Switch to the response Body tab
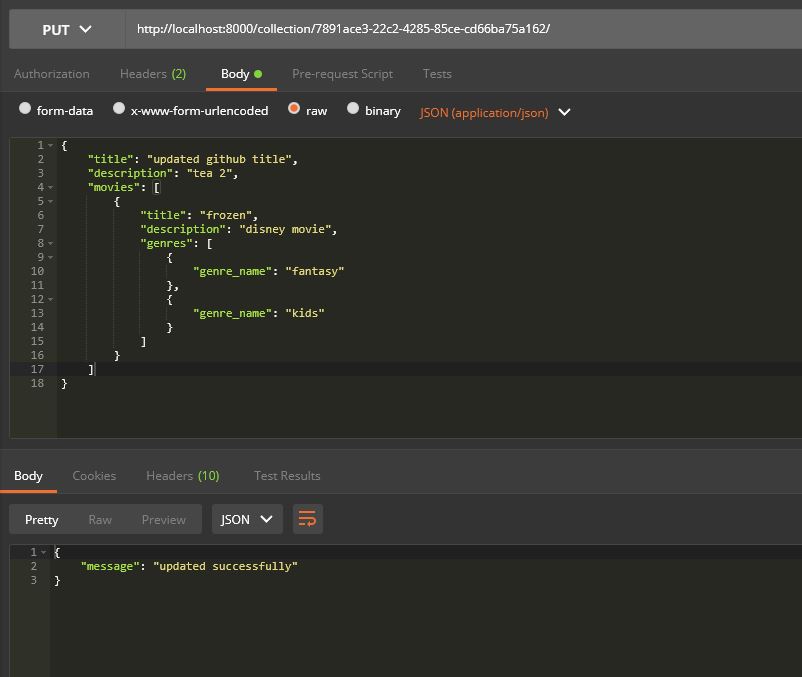This screenshot has width=802, height=677. point(28,476)
